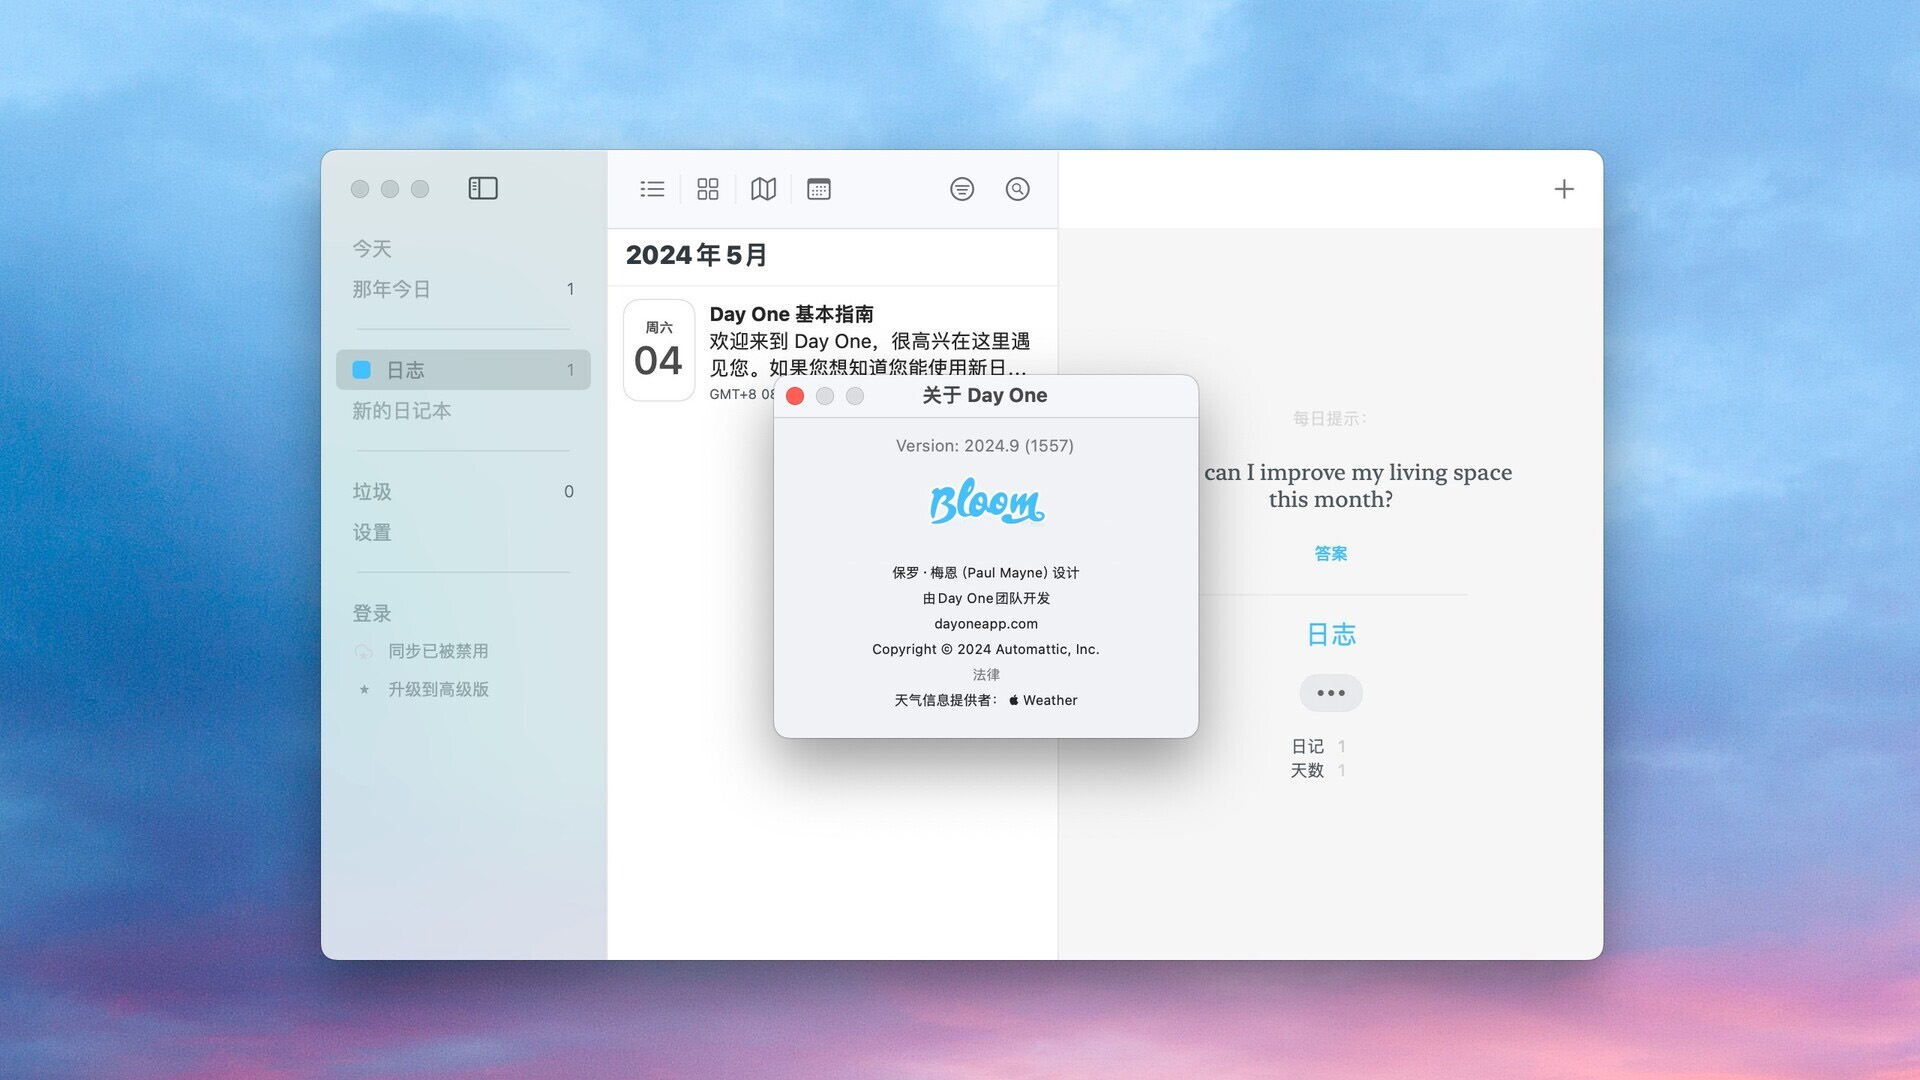Image resolution: width=1920 pixels, height=1080 pixels.
Task: Open the filters/tags panel
Action: pyautogui.click(x=963, y=189)
